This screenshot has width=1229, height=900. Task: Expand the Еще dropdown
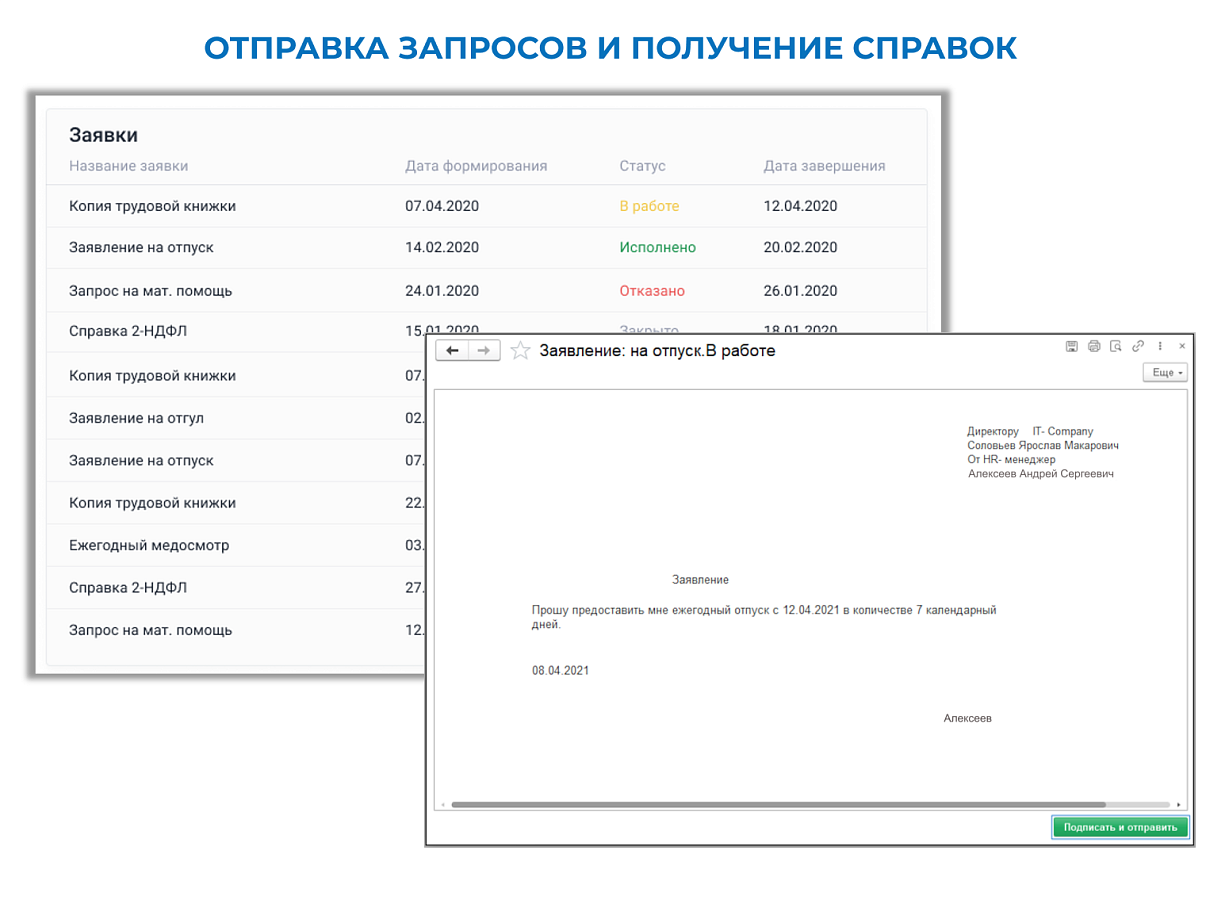pyautogui.click(x=1165, y=372)
